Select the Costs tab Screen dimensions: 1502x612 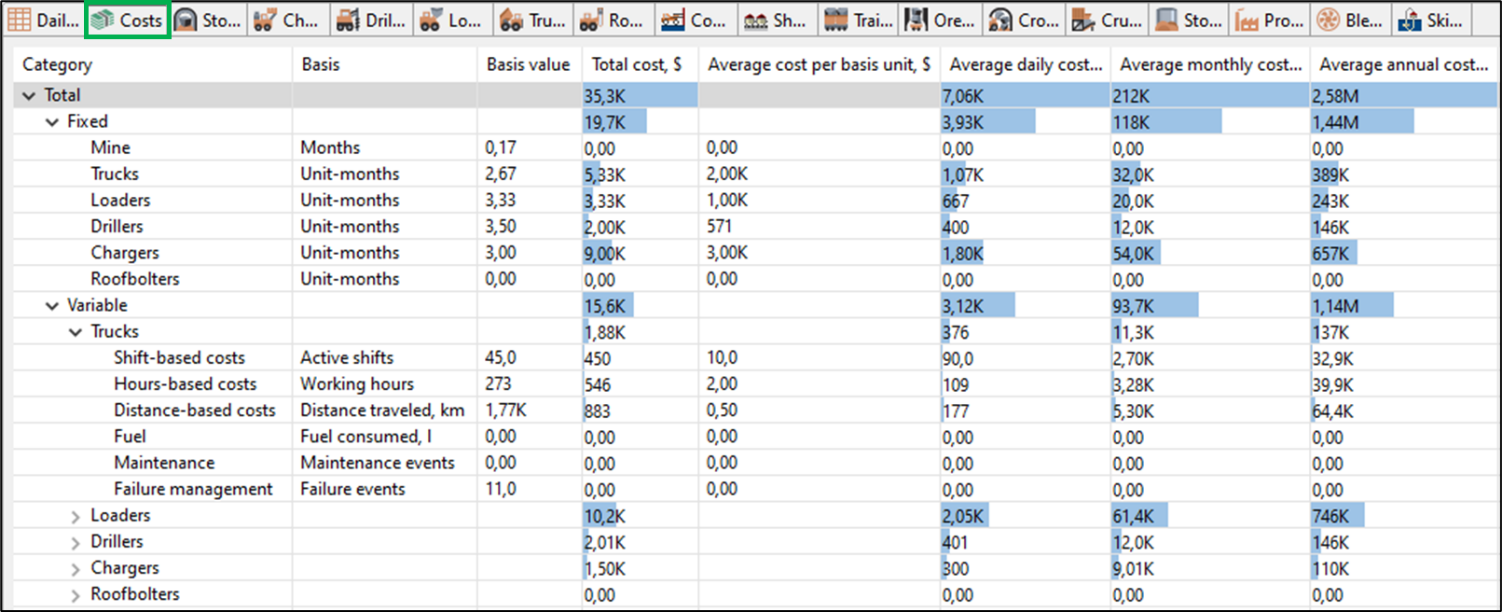[x=127, y=20]
